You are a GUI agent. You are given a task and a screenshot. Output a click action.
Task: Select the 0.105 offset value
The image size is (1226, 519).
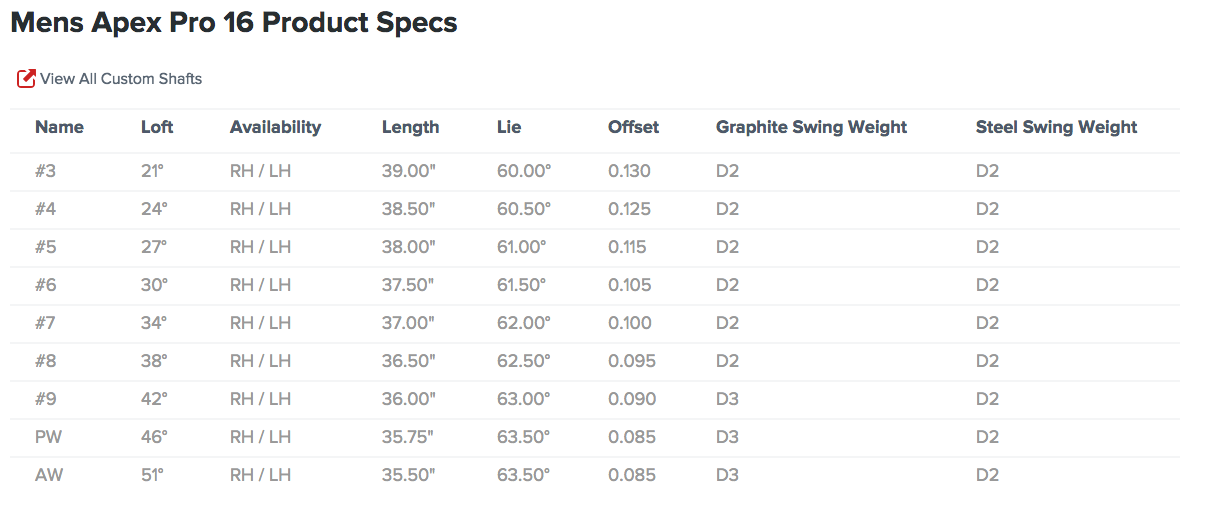(629, 285)
